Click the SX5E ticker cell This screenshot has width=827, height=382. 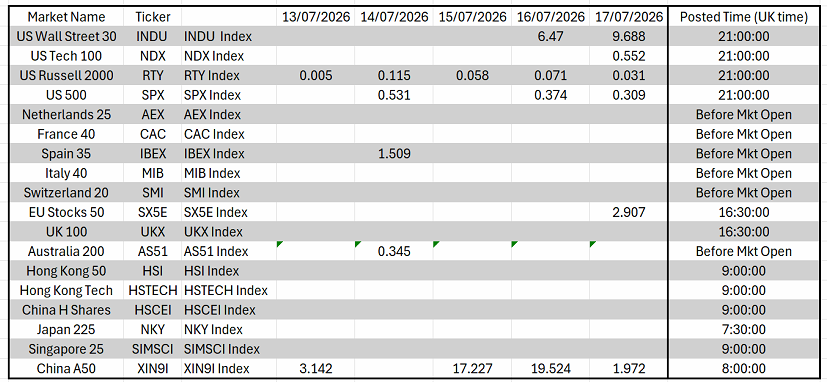pos(152,212)
